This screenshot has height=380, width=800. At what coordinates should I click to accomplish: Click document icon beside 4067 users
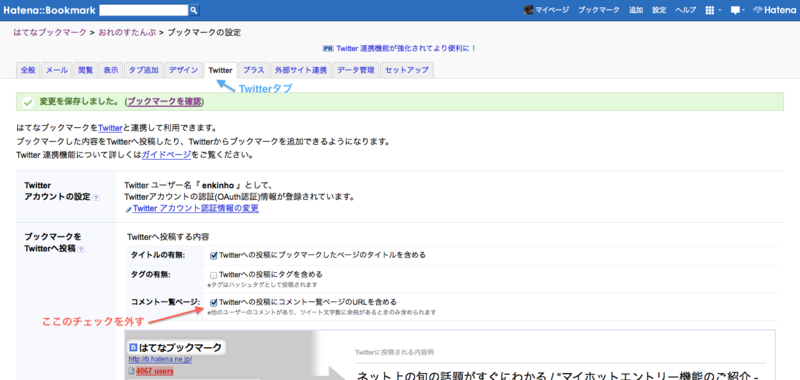pos(132,371)
